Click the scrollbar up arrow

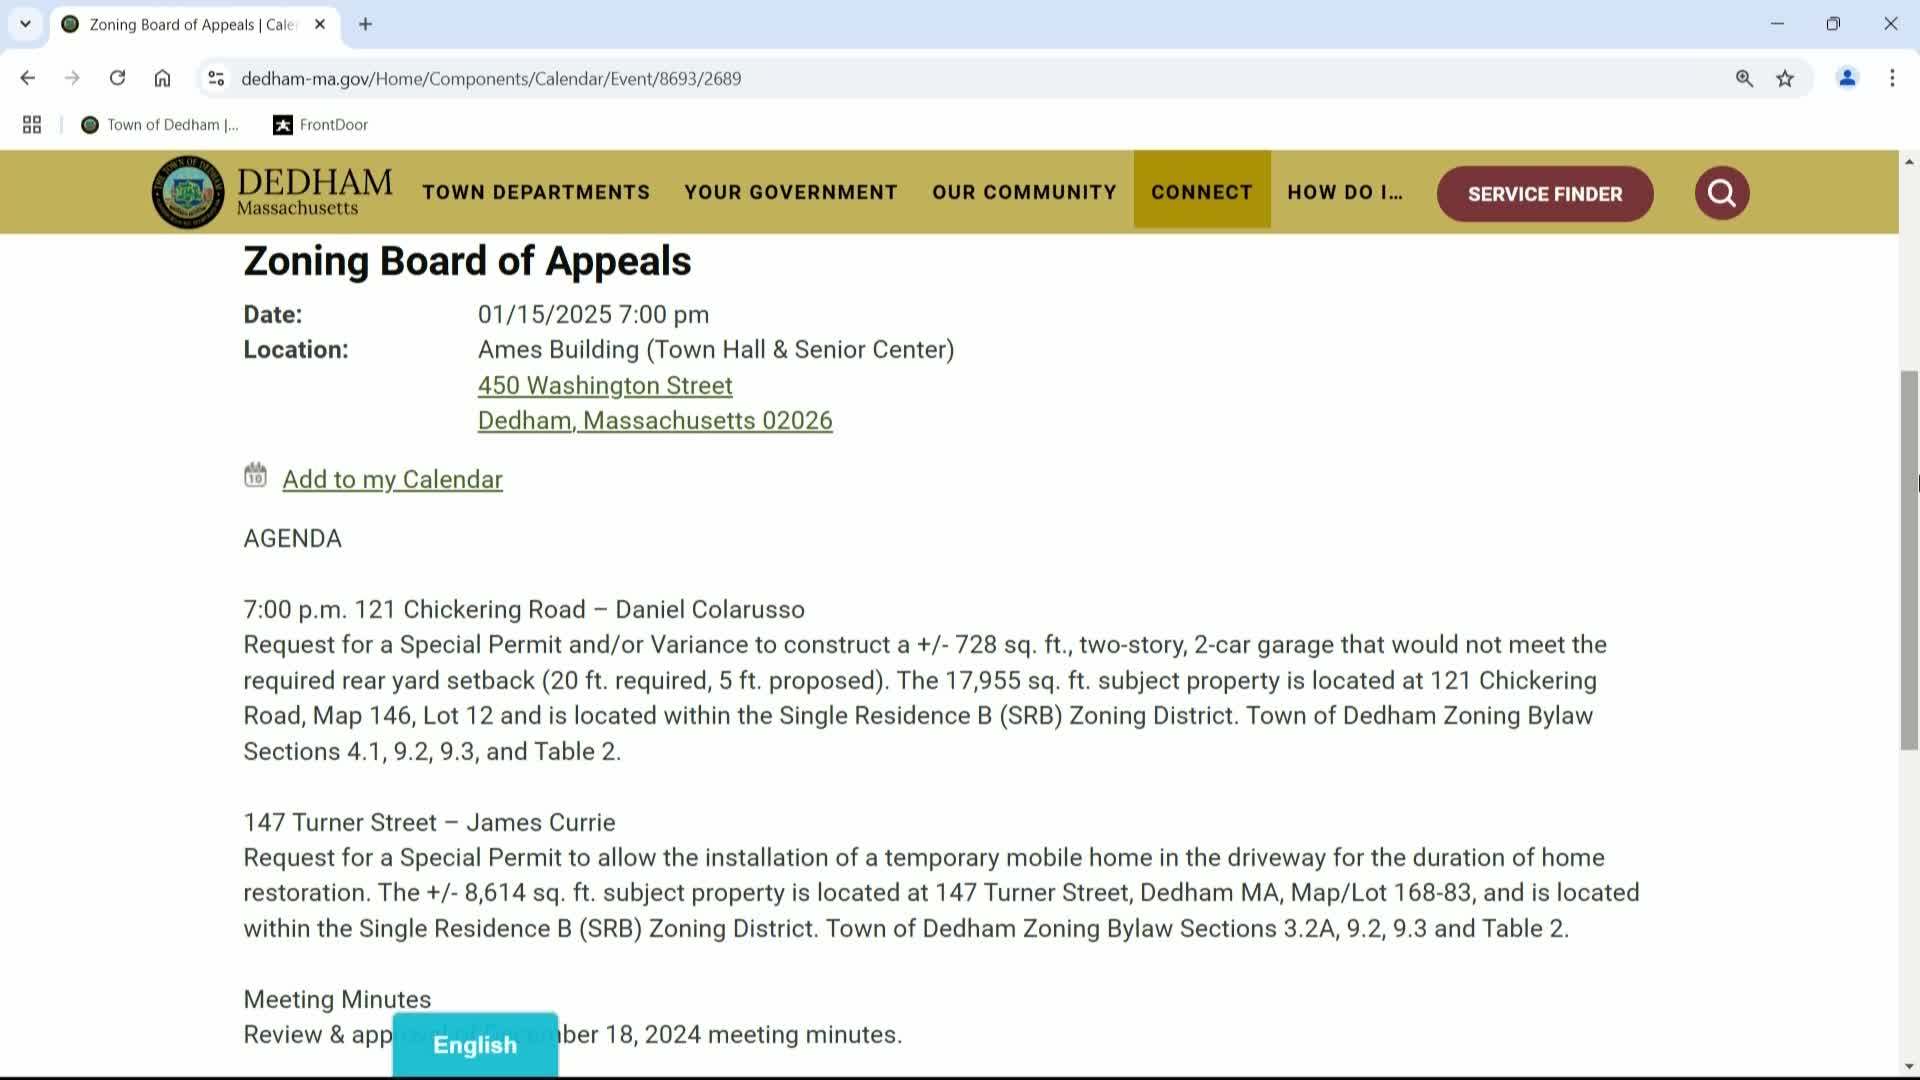[1909, 161]
